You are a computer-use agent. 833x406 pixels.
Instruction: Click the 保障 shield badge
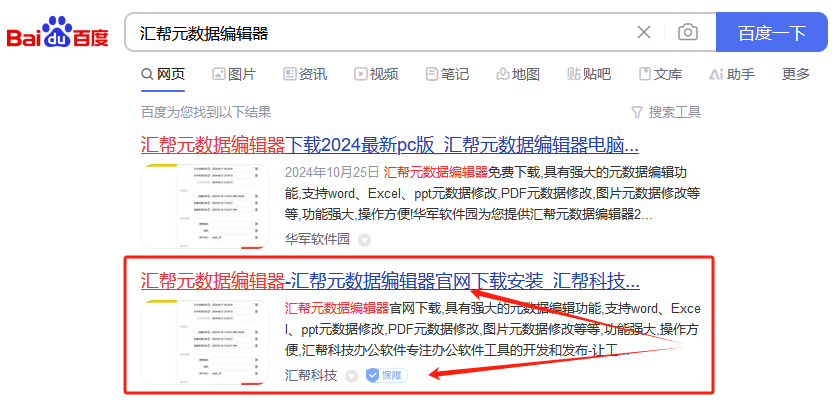tap(387, 376)
